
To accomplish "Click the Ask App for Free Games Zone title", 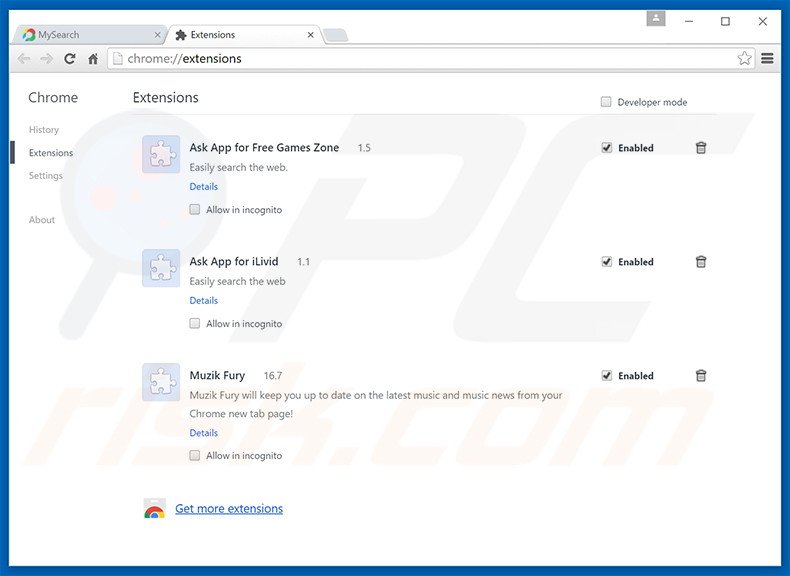I will 264,148.
